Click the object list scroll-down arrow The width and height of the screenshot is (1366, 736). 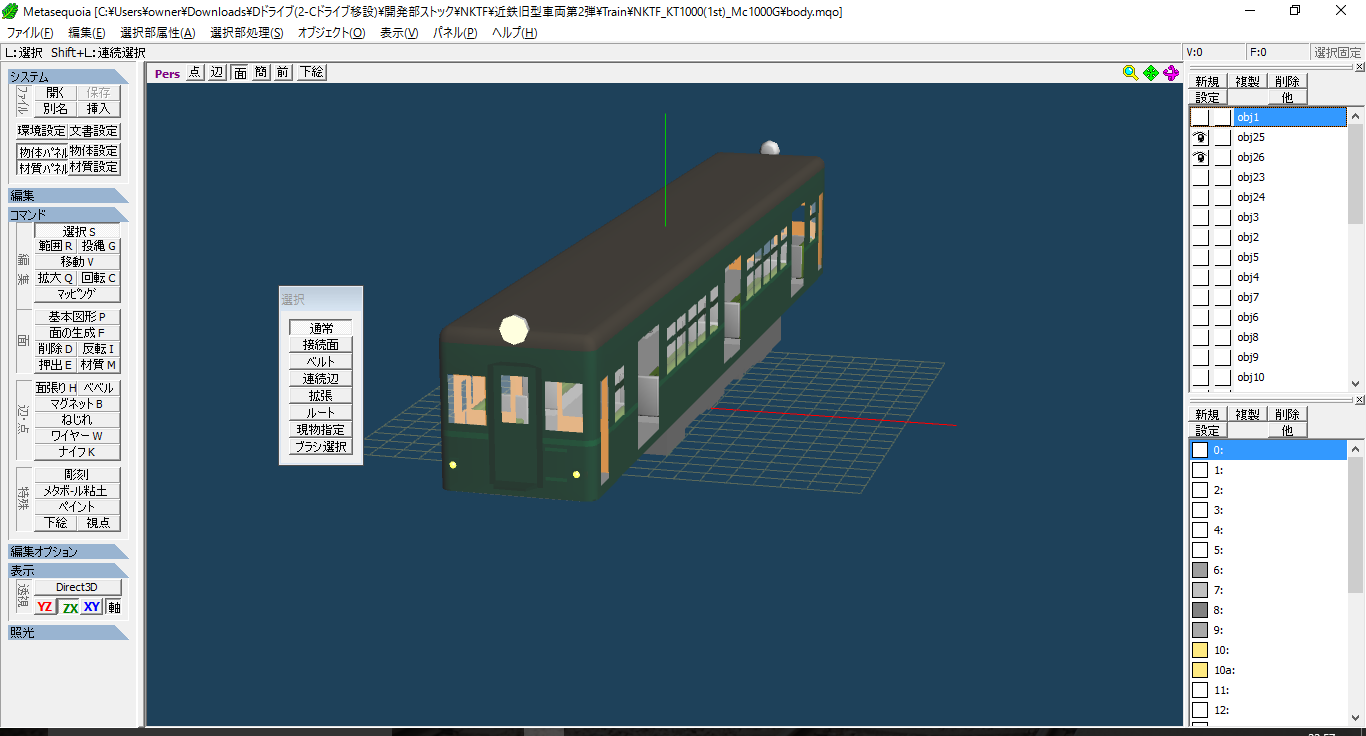[1356, 383]
